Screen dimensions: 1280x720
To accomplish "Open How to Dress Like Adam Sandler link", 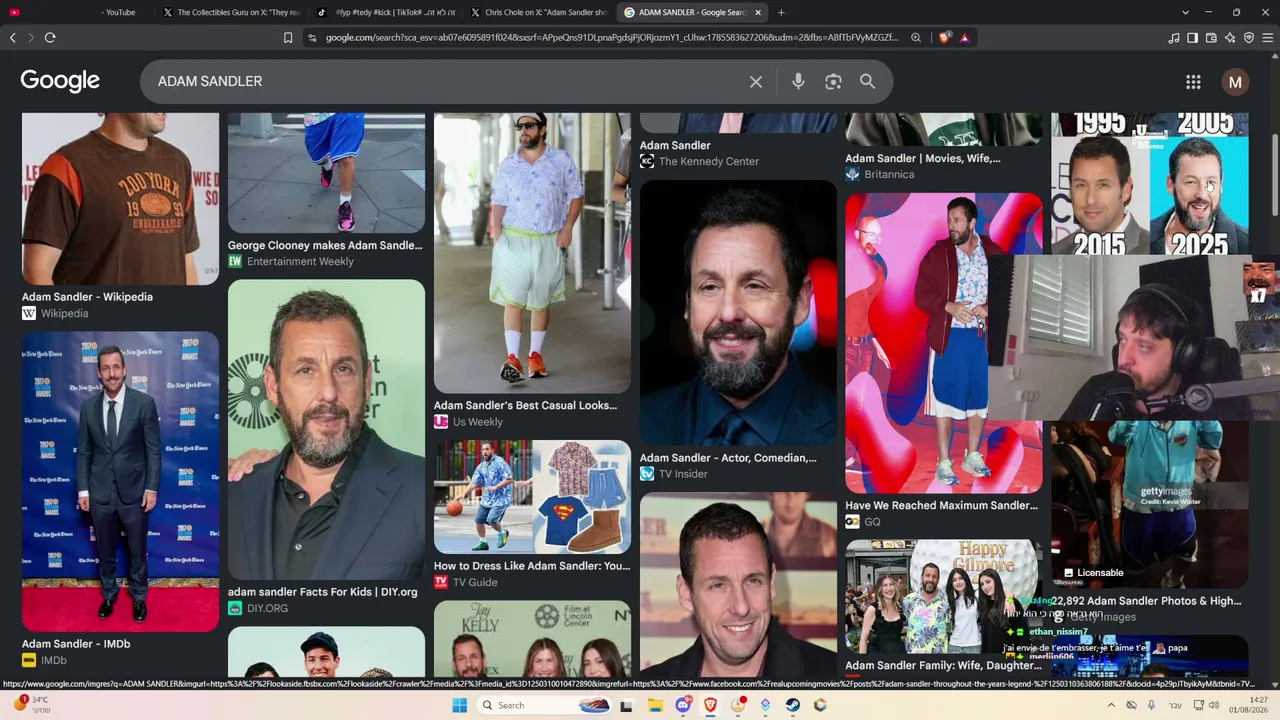I will [532, 566].
